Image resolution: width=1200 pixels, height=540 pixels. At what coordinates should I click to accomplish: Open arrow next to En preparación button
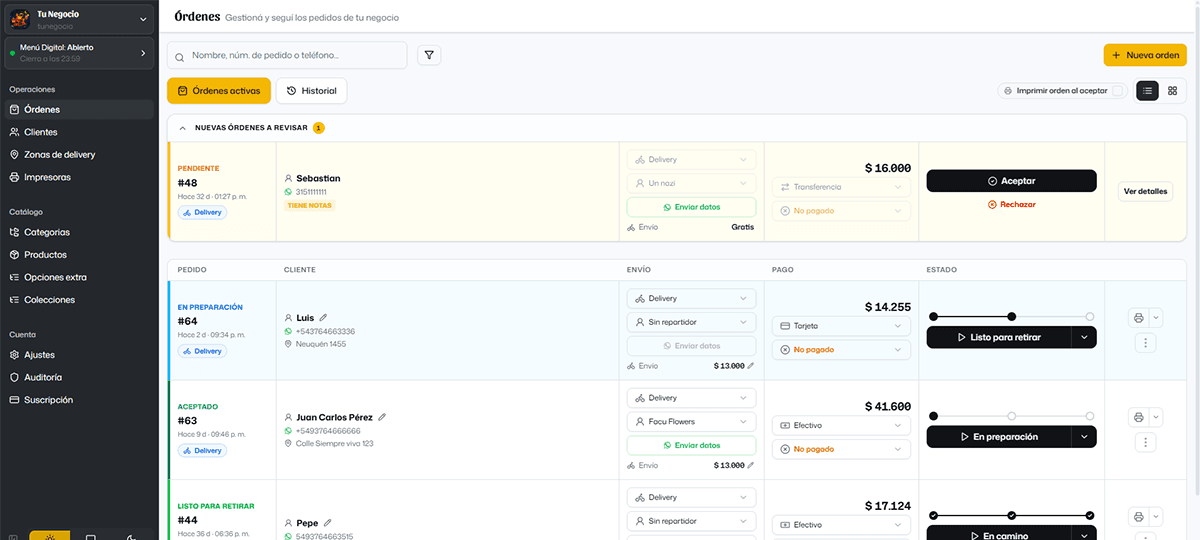(x=1084, y=437)
